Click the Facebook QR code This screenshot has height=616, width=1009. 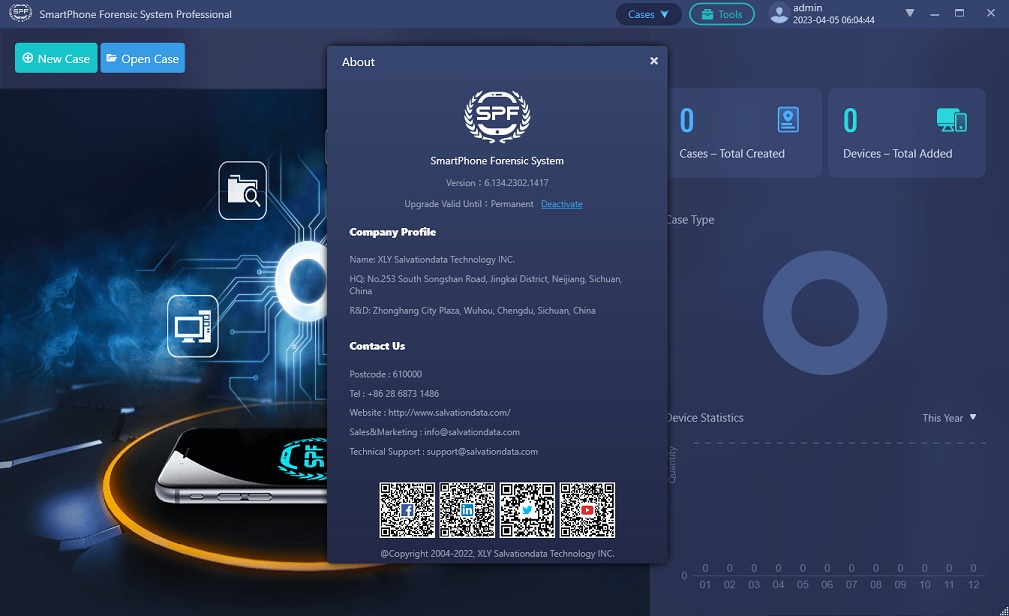point(407,510)
